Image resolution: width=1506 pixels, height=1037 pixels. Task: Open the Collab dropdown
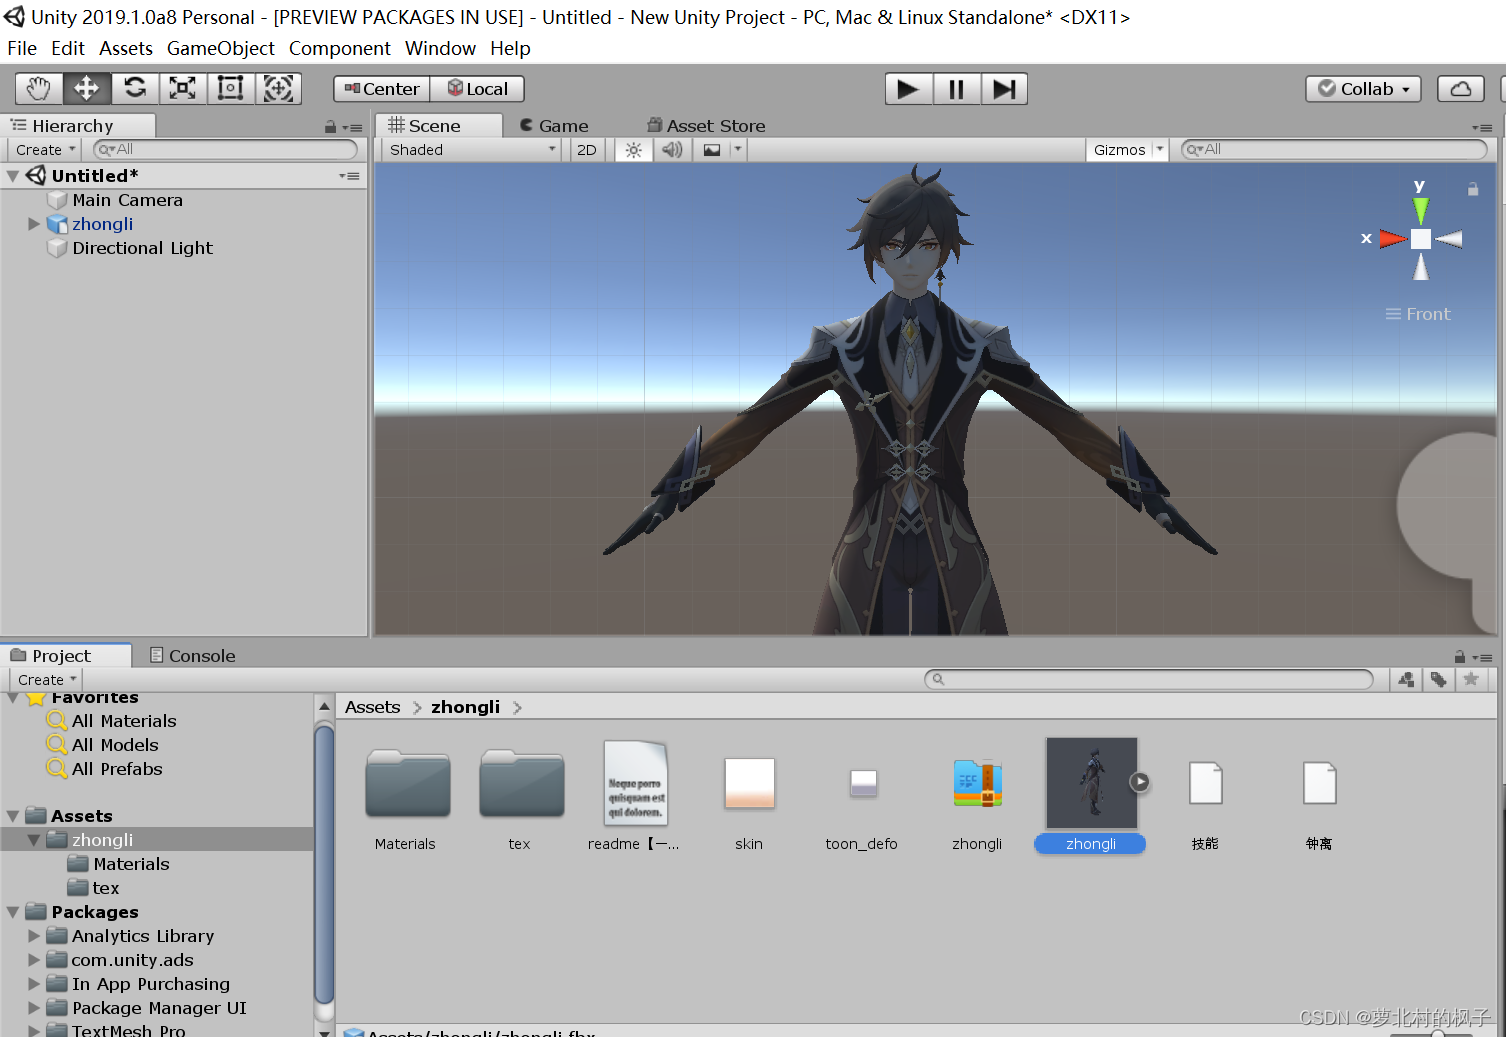pos(1363,89)
